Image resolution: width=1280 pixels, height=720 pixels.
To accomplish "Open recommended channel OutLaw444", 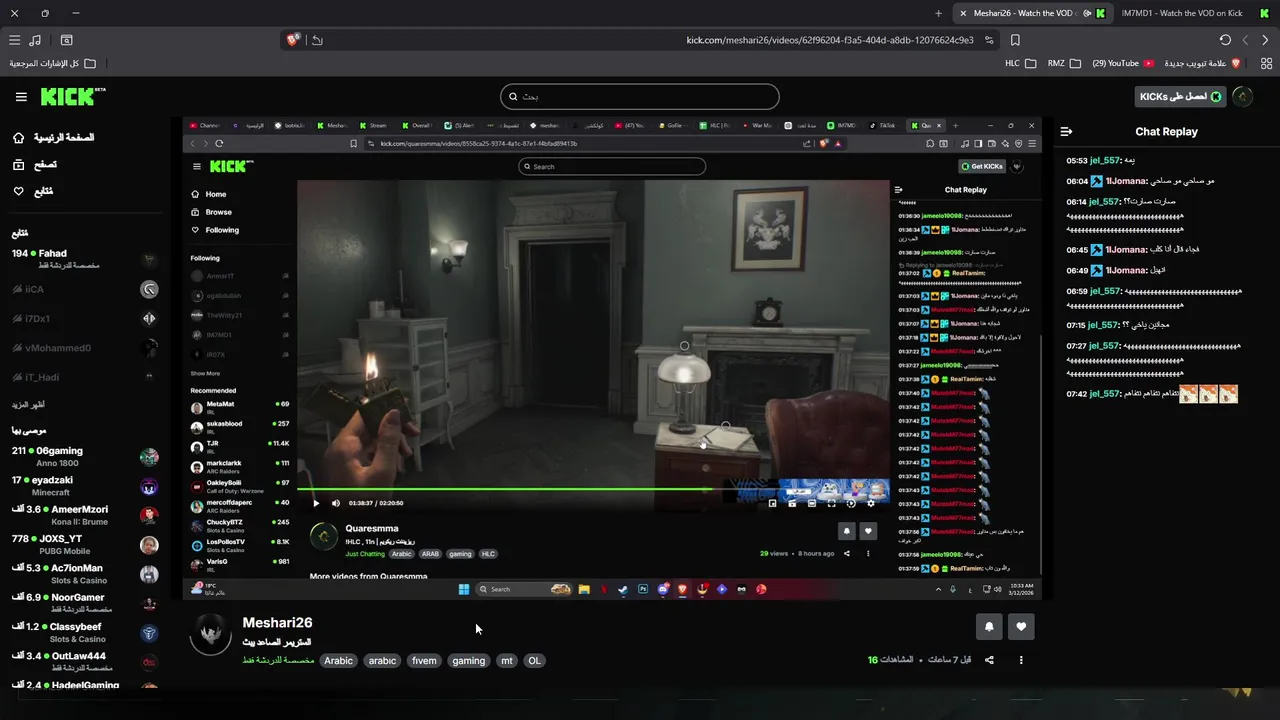I will coord(85,662).
